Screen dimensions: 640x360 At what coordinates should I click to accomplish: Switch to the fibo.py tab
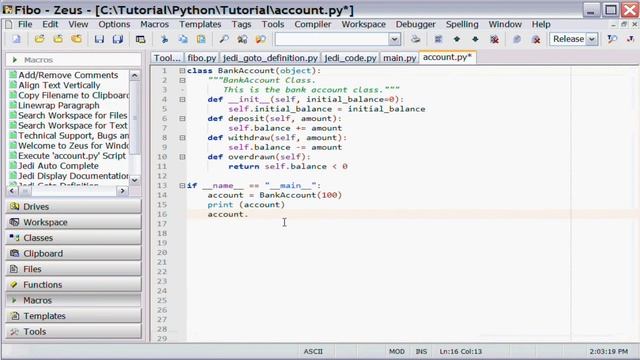(x=202, y=58)
